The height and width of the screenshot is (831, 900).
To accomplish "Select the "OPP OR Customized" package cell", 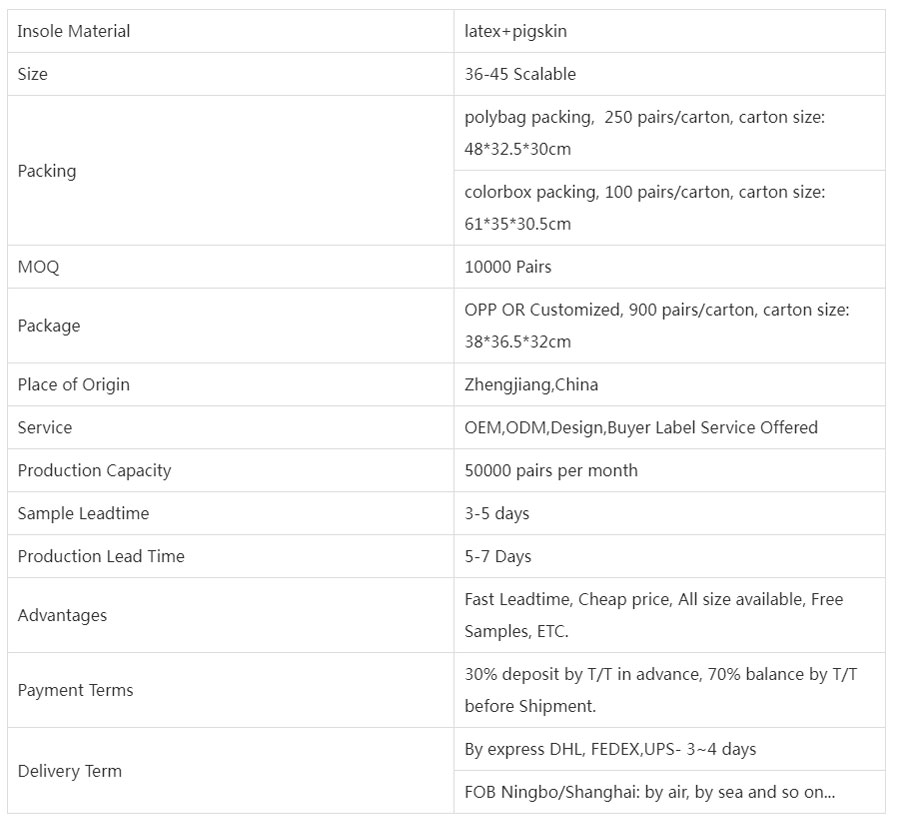I will (656, 325).
